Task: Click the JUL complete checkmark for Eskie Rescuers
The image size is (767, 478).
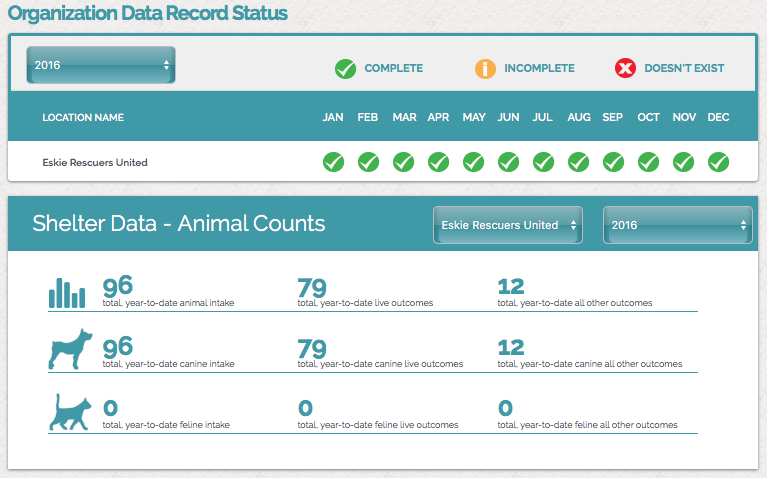Action: click(x=543, y=162)
